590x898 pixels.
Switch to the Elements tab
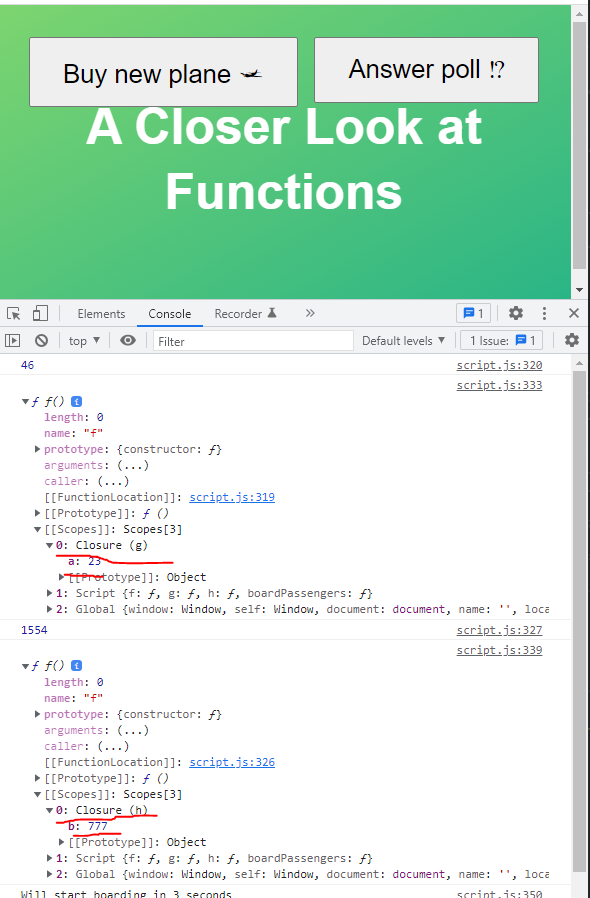point(101,314)
